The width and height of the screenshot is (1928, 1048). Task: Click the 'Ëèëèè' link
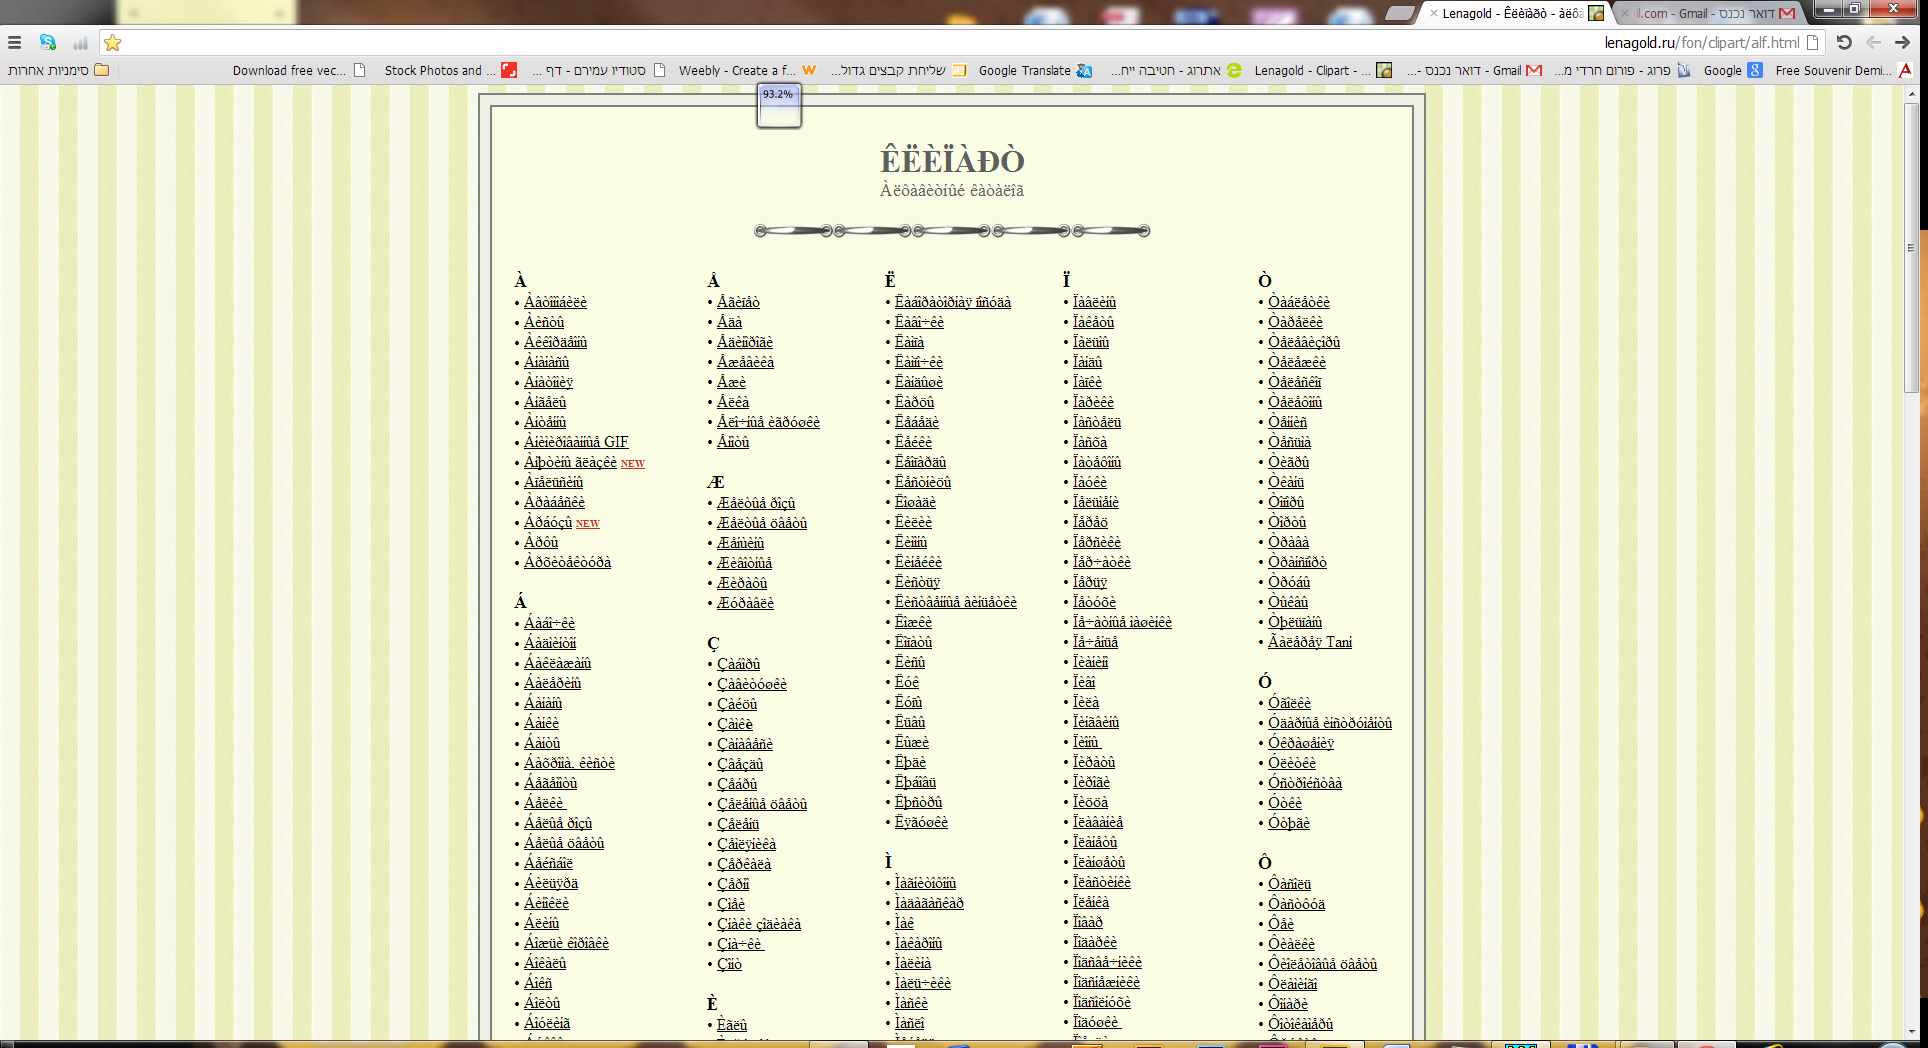coord(913,522)
